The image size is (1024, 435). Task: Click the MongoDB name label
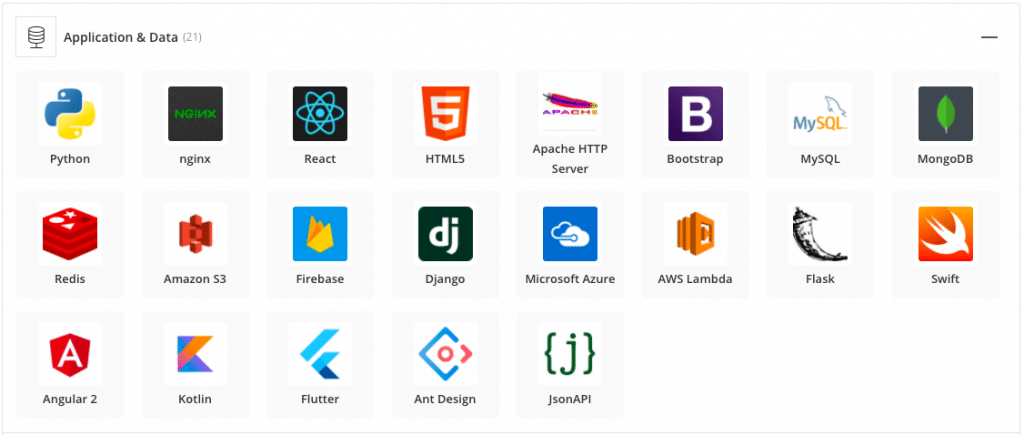[946, 159]
